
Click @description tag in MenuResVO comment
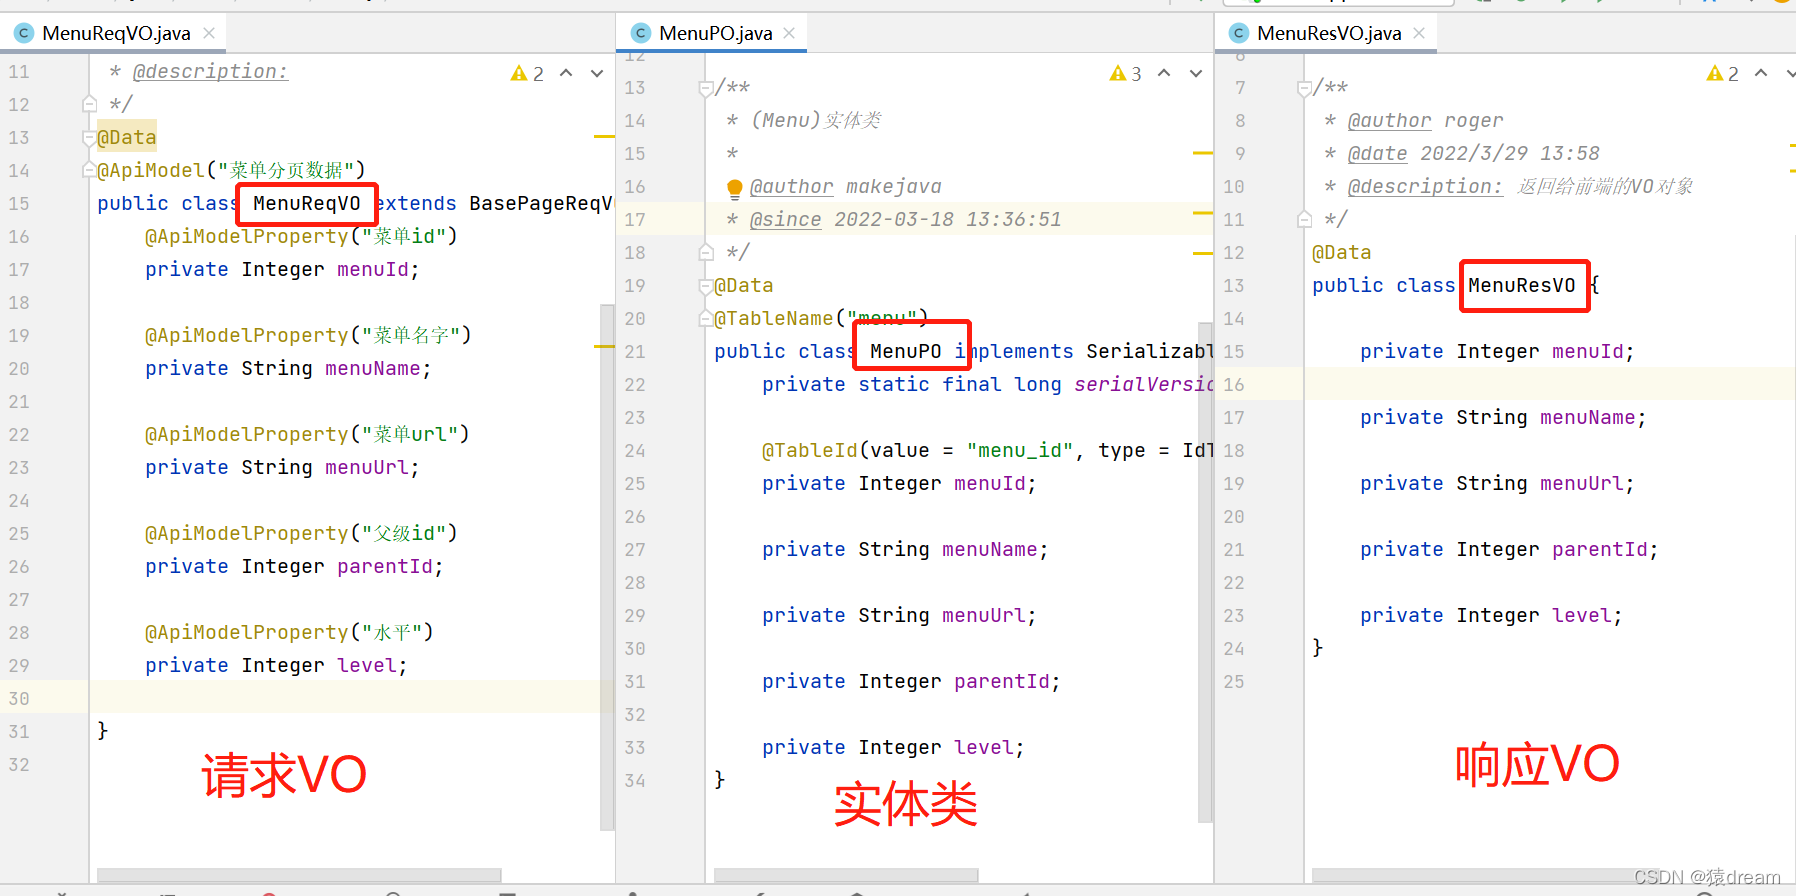1425,187
